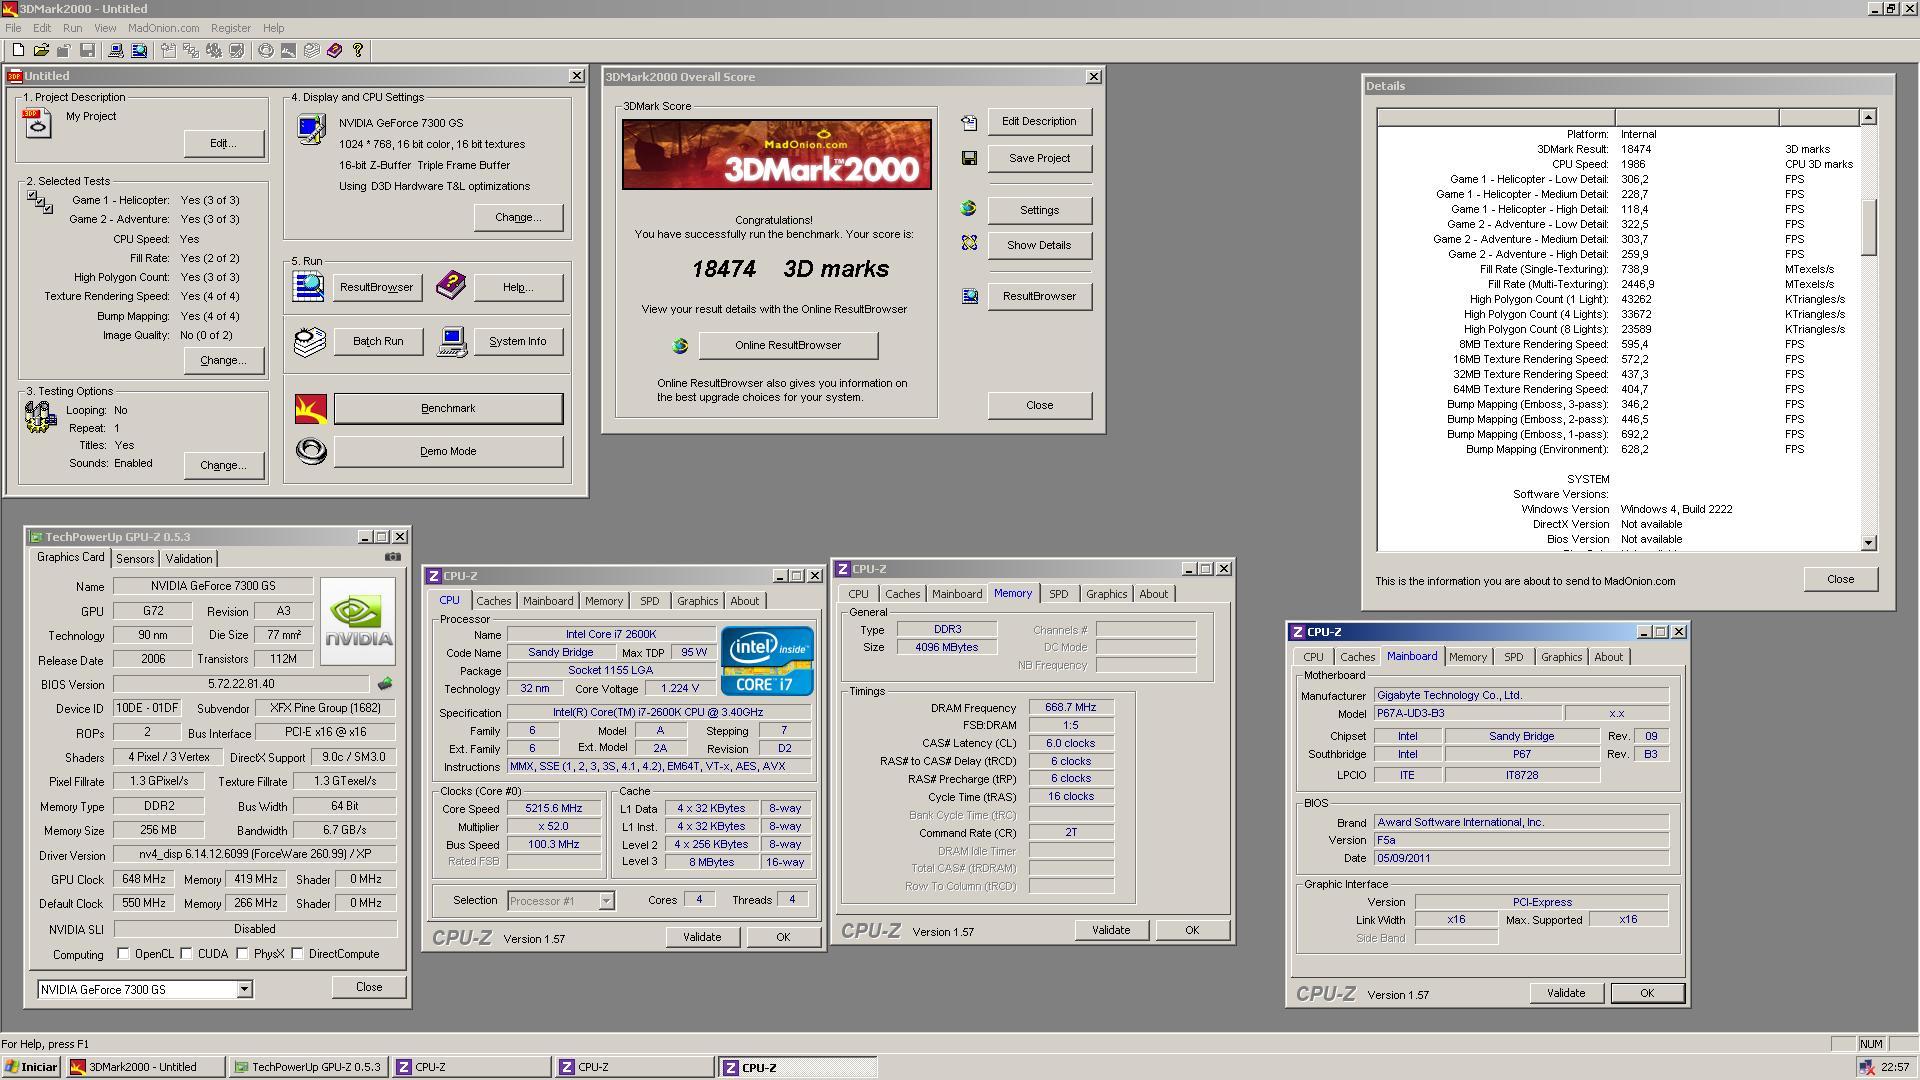Click the Benchmark button

pyautogui.click(x=448, y=408)
